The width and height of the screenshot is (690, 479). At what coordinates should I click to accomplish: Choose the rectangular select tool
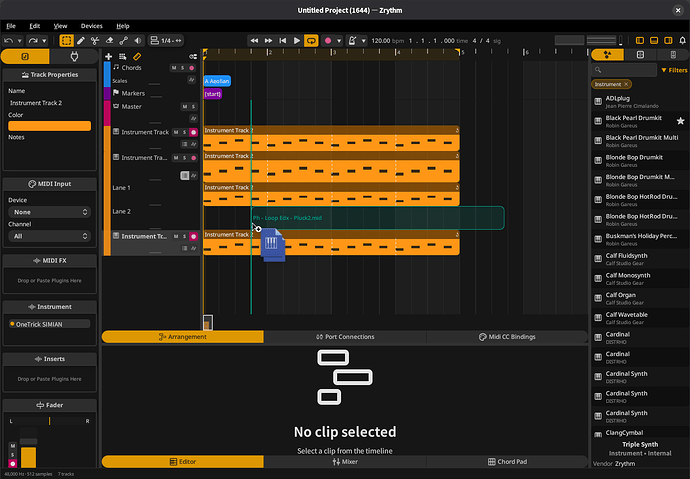click(x=66, y=40)
